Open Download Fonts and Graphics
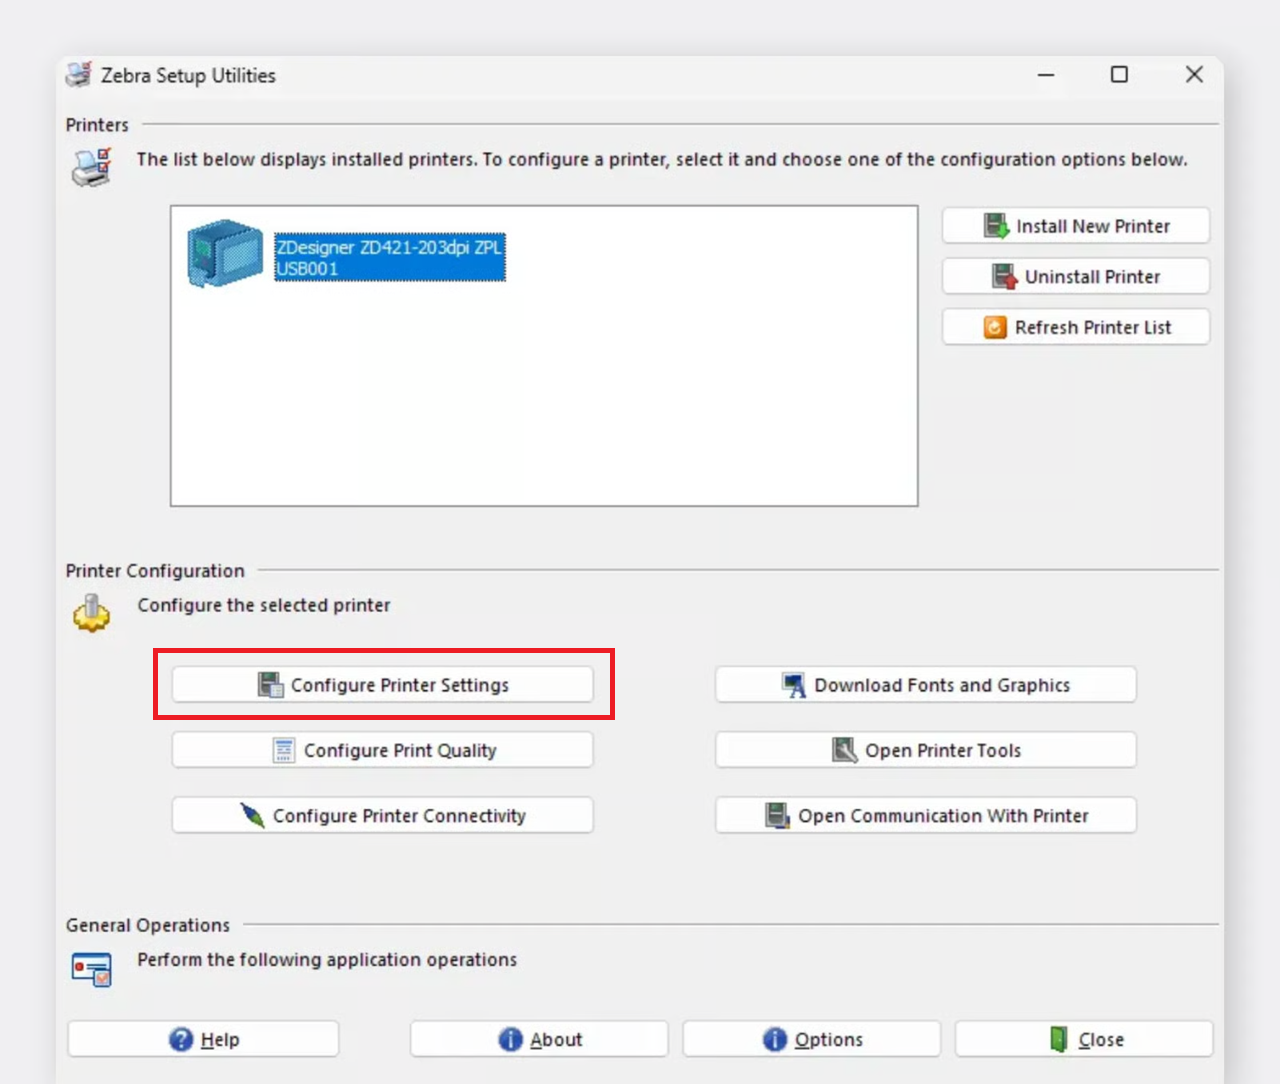Viewport: 1280px width, 1084px height. pos(926,685)
